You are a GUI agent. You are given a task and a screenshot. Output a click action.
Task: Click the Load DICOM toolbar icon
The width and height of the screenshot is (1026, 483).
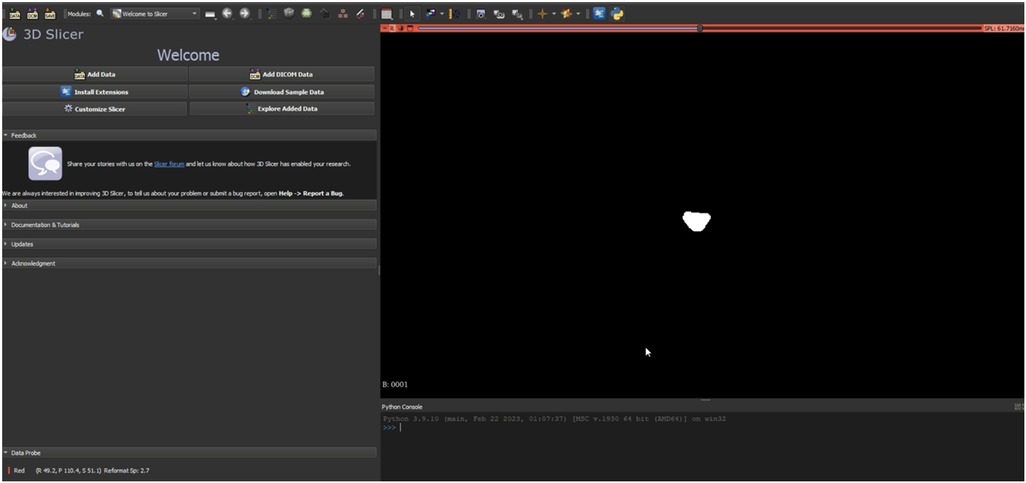32,14
